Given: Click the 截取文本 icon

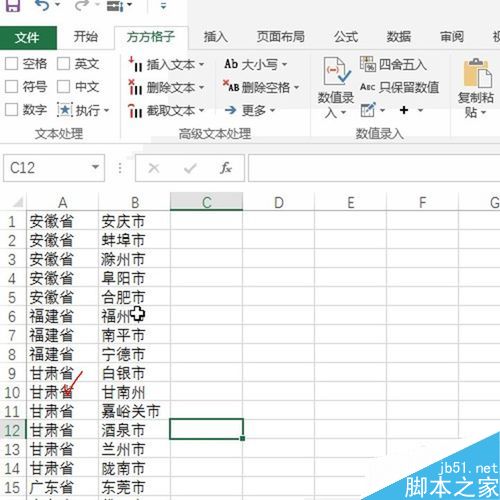Looking at the screenshot, I should tap(135, 110).
